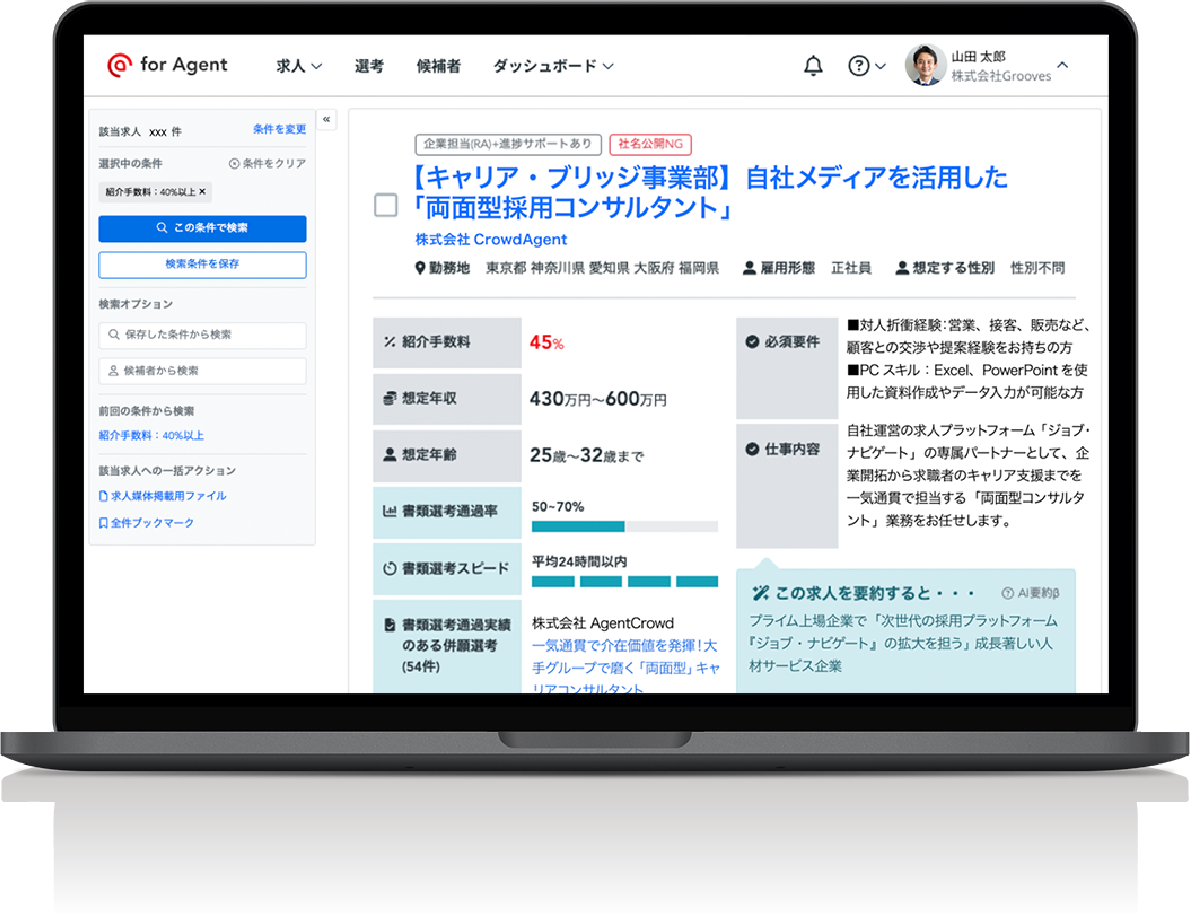Click the 条件をクリア reset icon
The image size is (1190, 916).
(234, 163)
